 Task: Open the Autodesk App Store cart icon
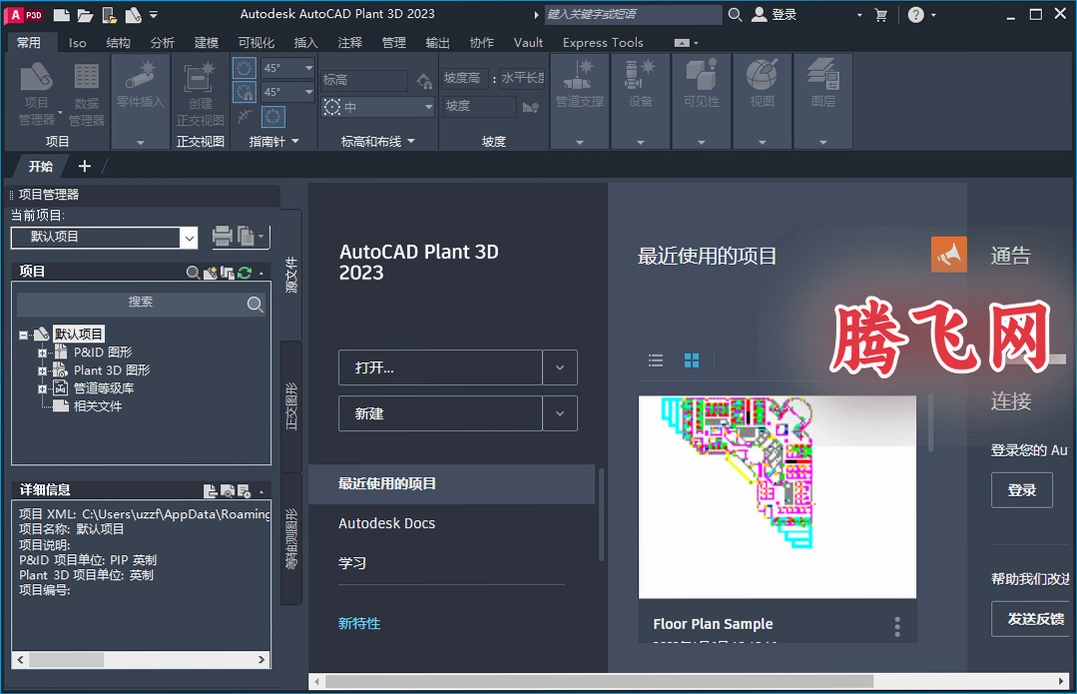881,15
